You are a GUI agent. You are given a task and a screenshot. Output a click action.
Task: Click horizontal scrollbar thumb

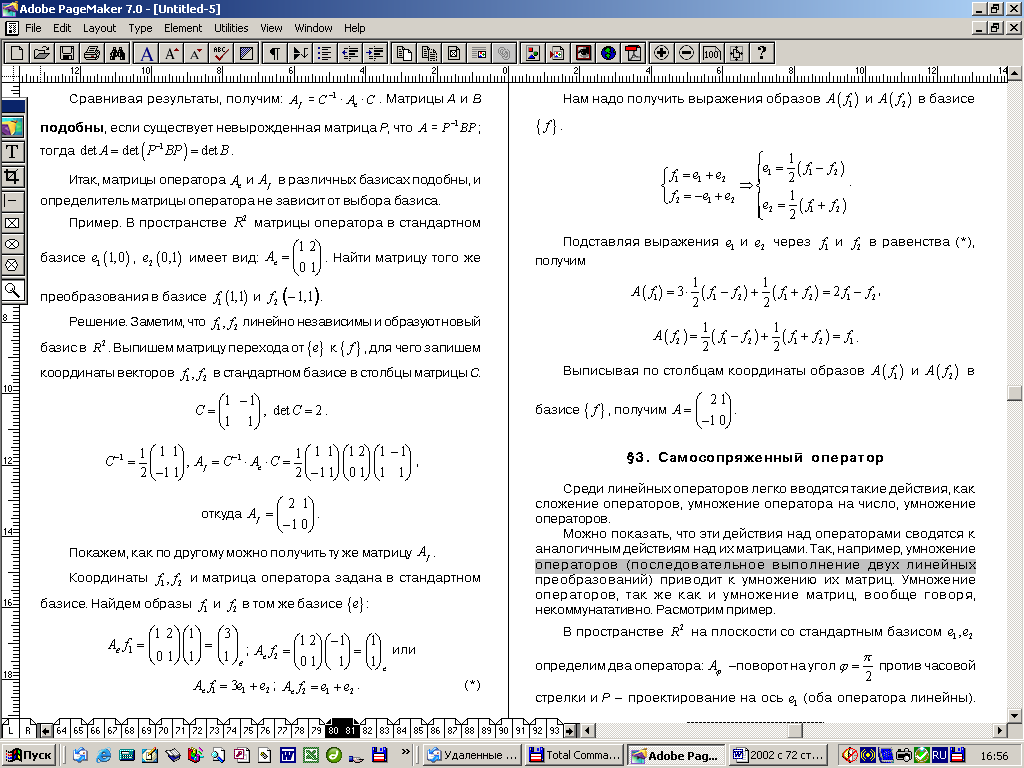(x=795, y=730)
